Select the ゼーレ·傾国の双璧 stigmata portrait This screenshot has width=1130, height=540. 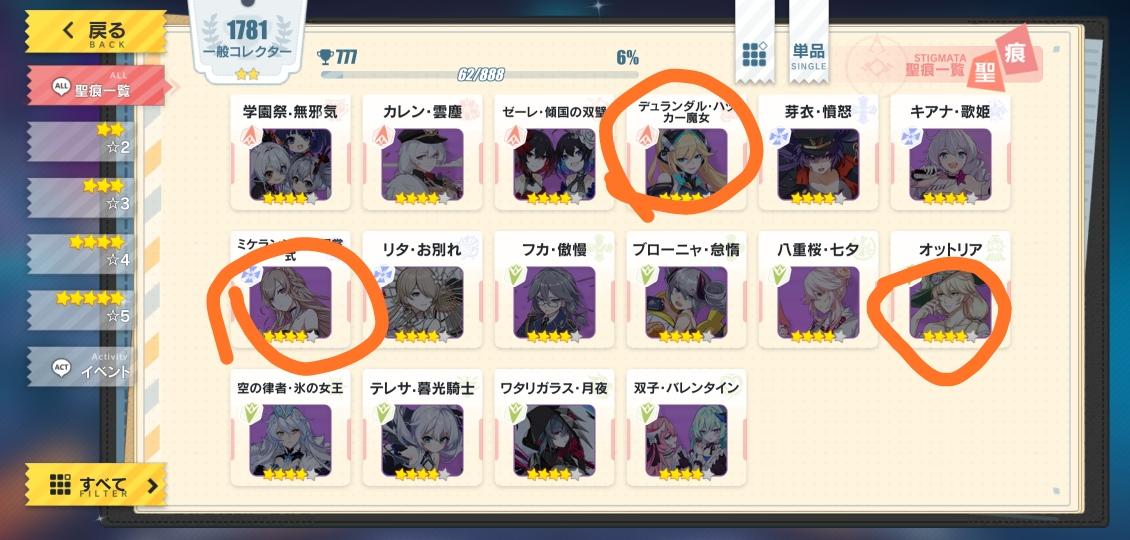(x=554, y=164)
